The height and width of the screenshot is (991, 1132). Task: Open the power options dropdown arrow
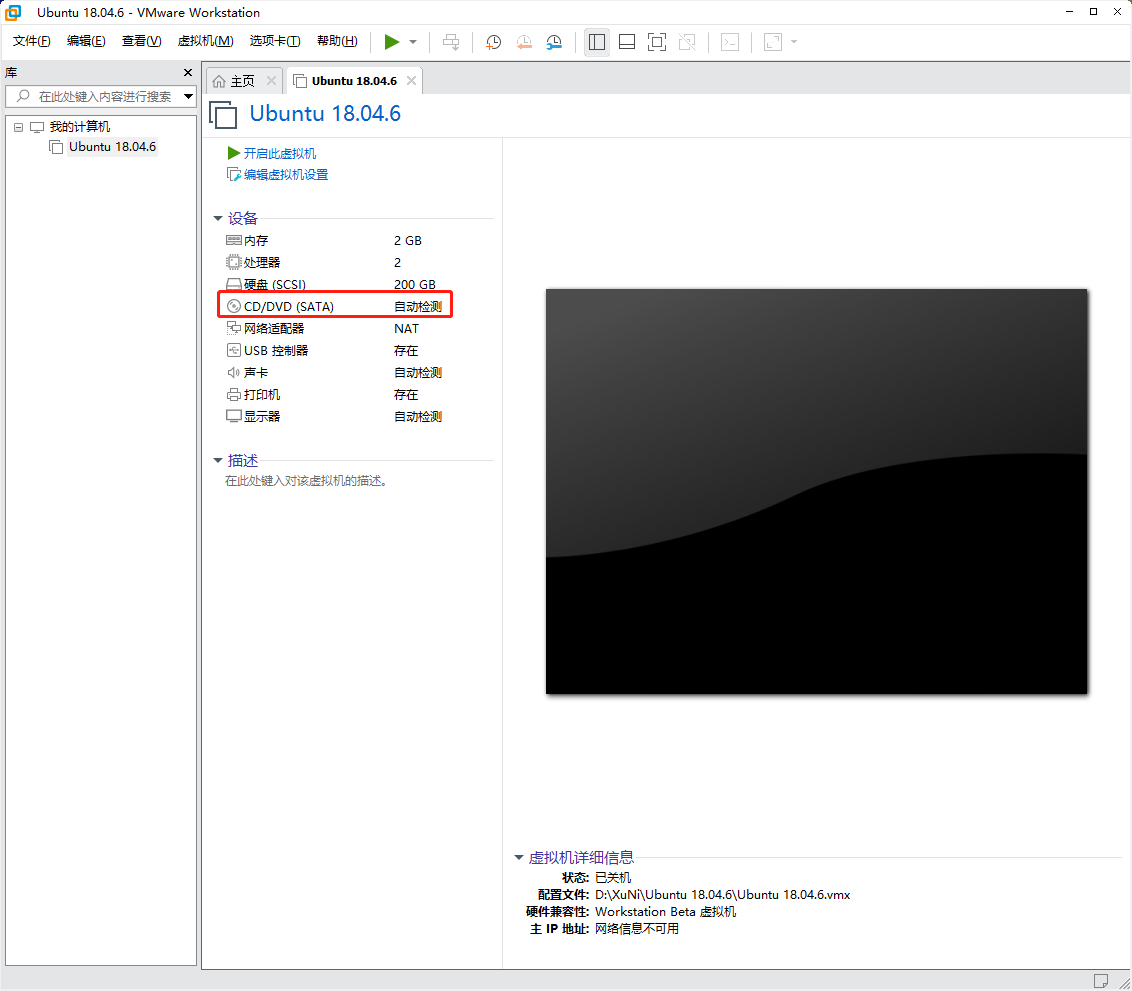coord(413,42)
